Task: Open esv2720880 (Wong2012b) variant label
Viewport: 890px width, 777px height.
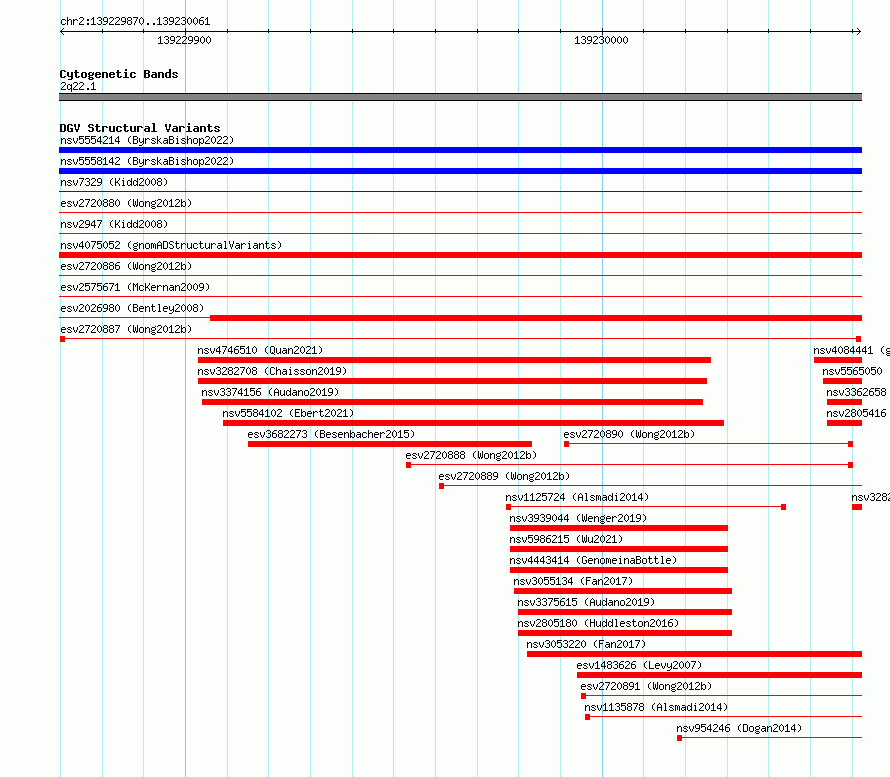Action: 126,203
